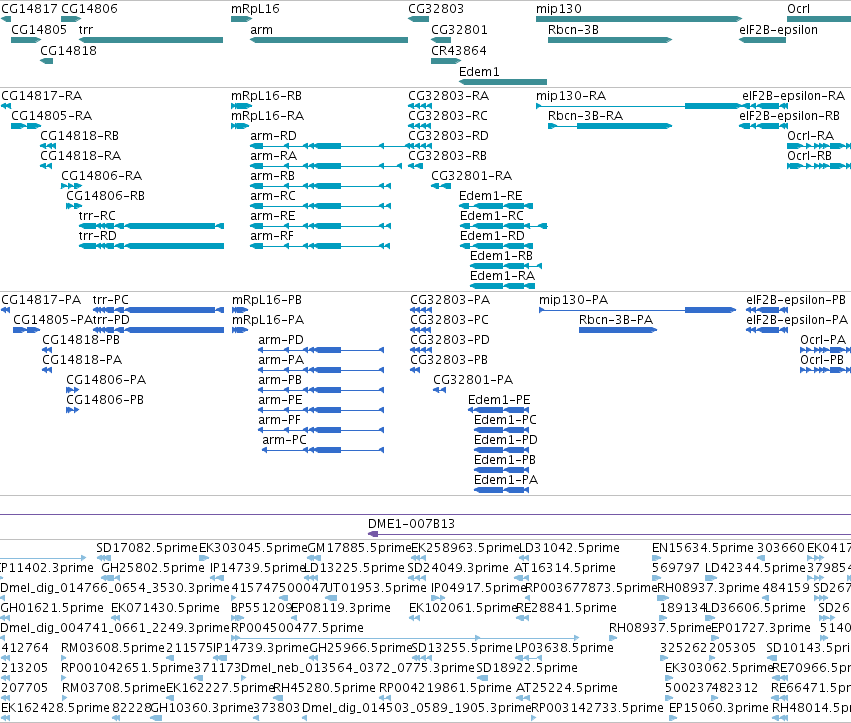Select EST RE28841.5prime
This screenshot has height=723, width=851.
[x=522, y=618]
